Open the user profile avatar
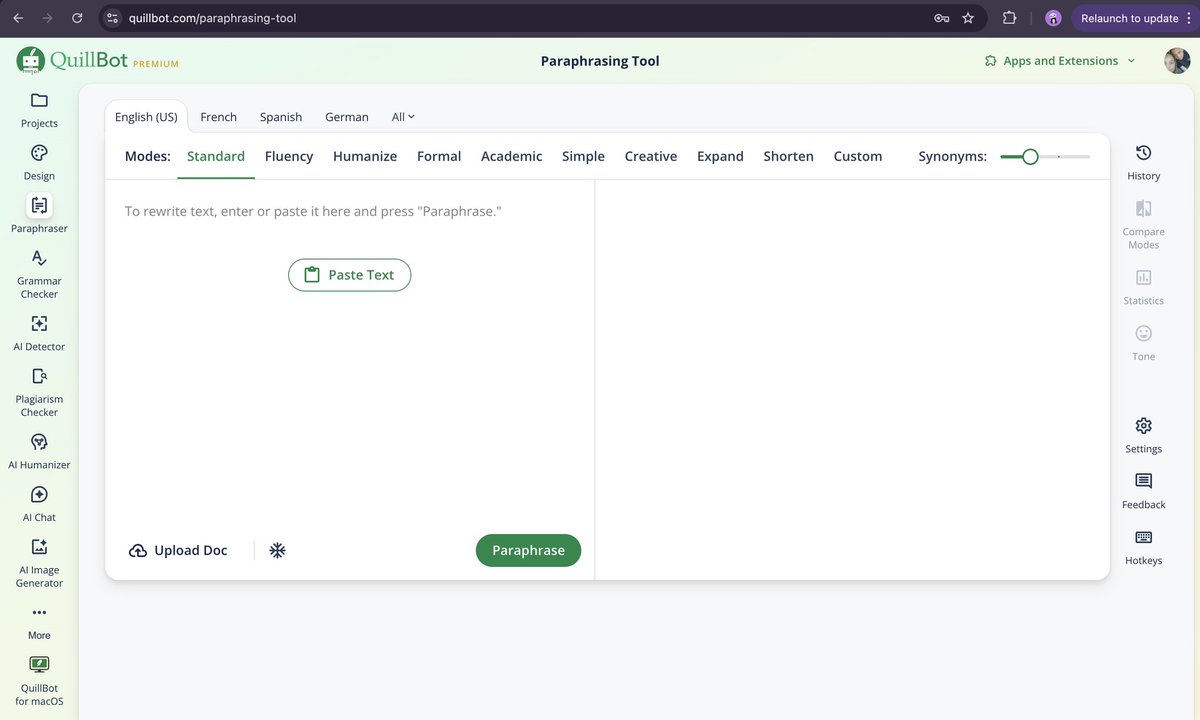 (x=1177, y=61)
